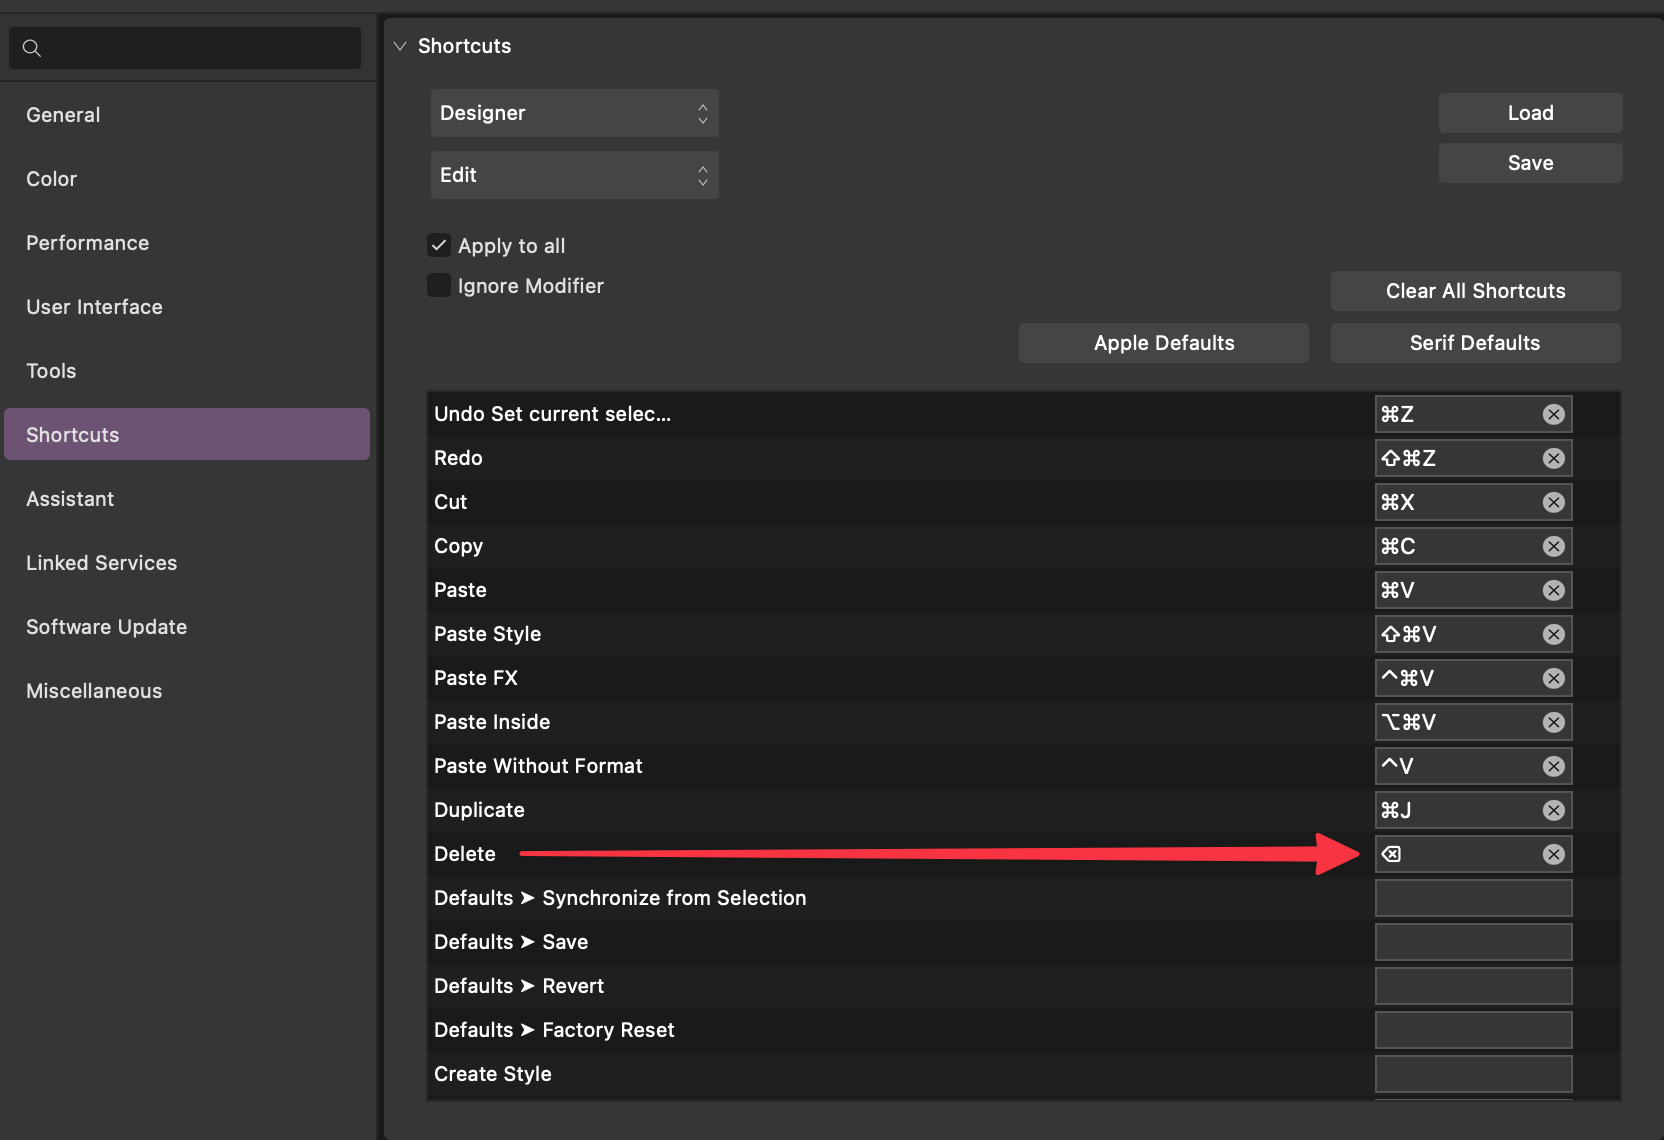The height and width of the screenshot is (1140, 1664).
Task: Clear the Delete shortcut with its X icon
Action: pyautogui.click(x=1553, y=854)
